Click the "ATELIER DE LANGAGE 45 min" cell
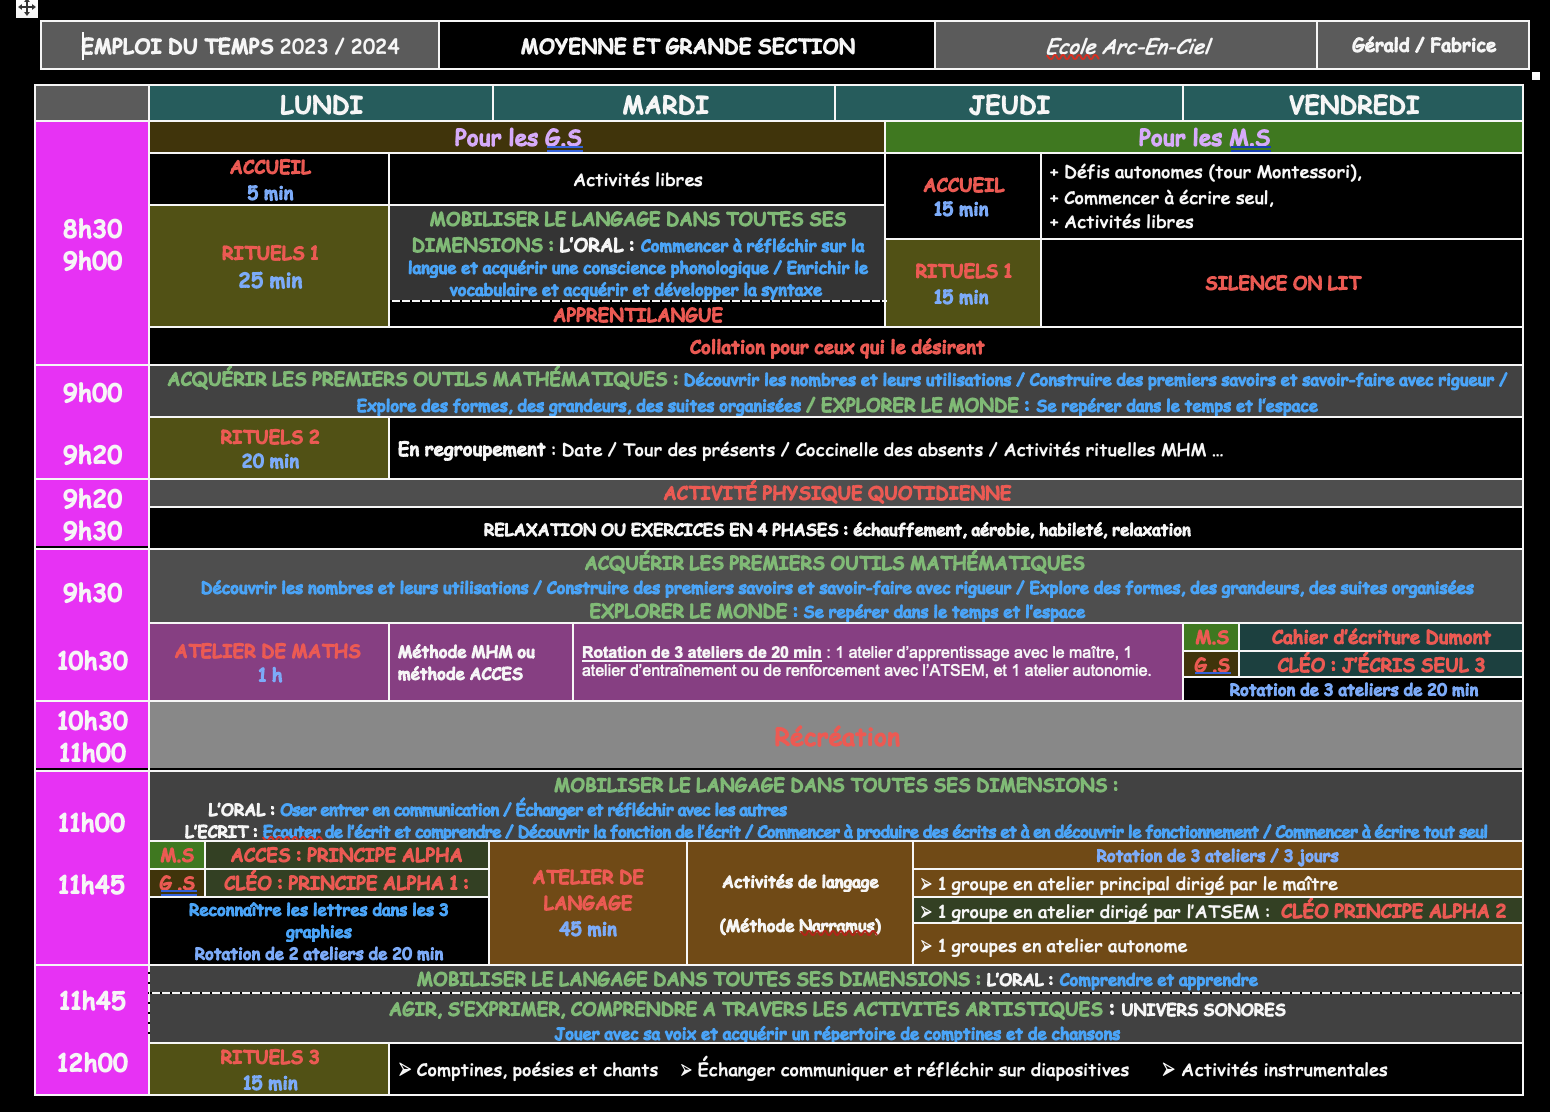Viewport: 1550px width, 1112px height. pos(588,903)
